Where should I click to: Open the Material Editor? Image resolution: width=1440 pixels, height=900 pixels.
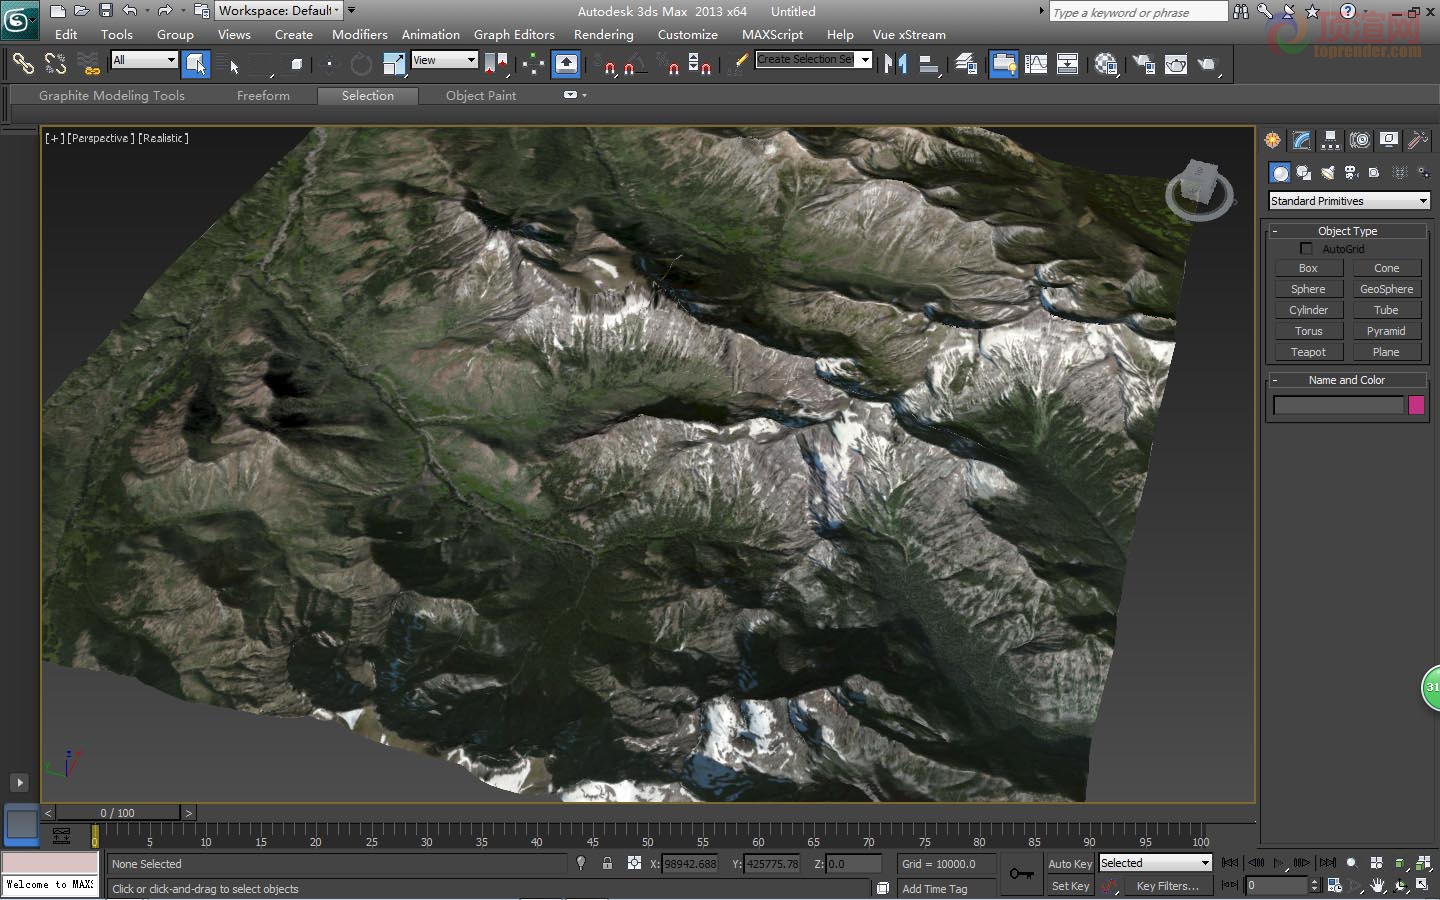click(x=1106, y=64)
